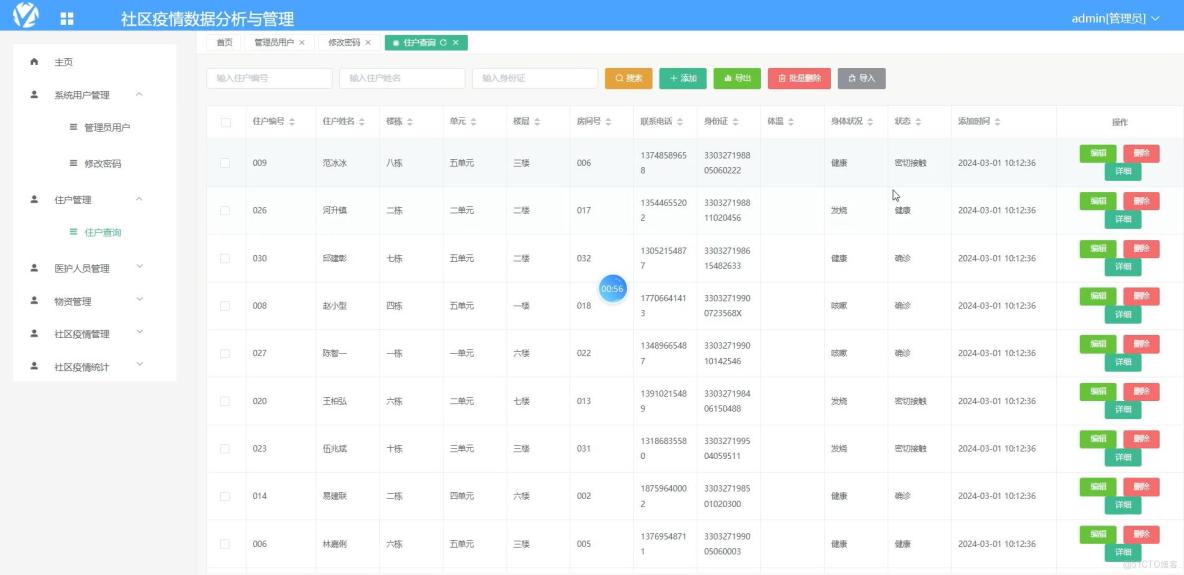Click the user icon beside 住户管理
Viewport: 1184px width, 575px height.
[x=34, y=199]
